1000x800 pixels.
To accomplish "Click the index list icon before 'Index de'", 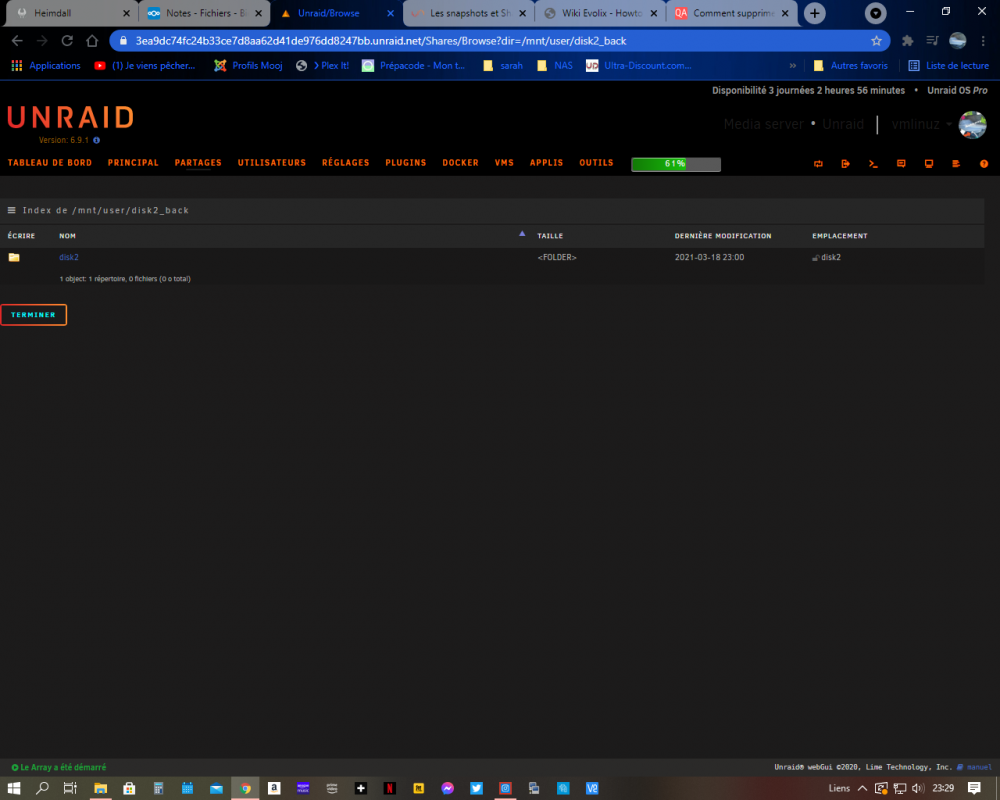I will 11,210.
